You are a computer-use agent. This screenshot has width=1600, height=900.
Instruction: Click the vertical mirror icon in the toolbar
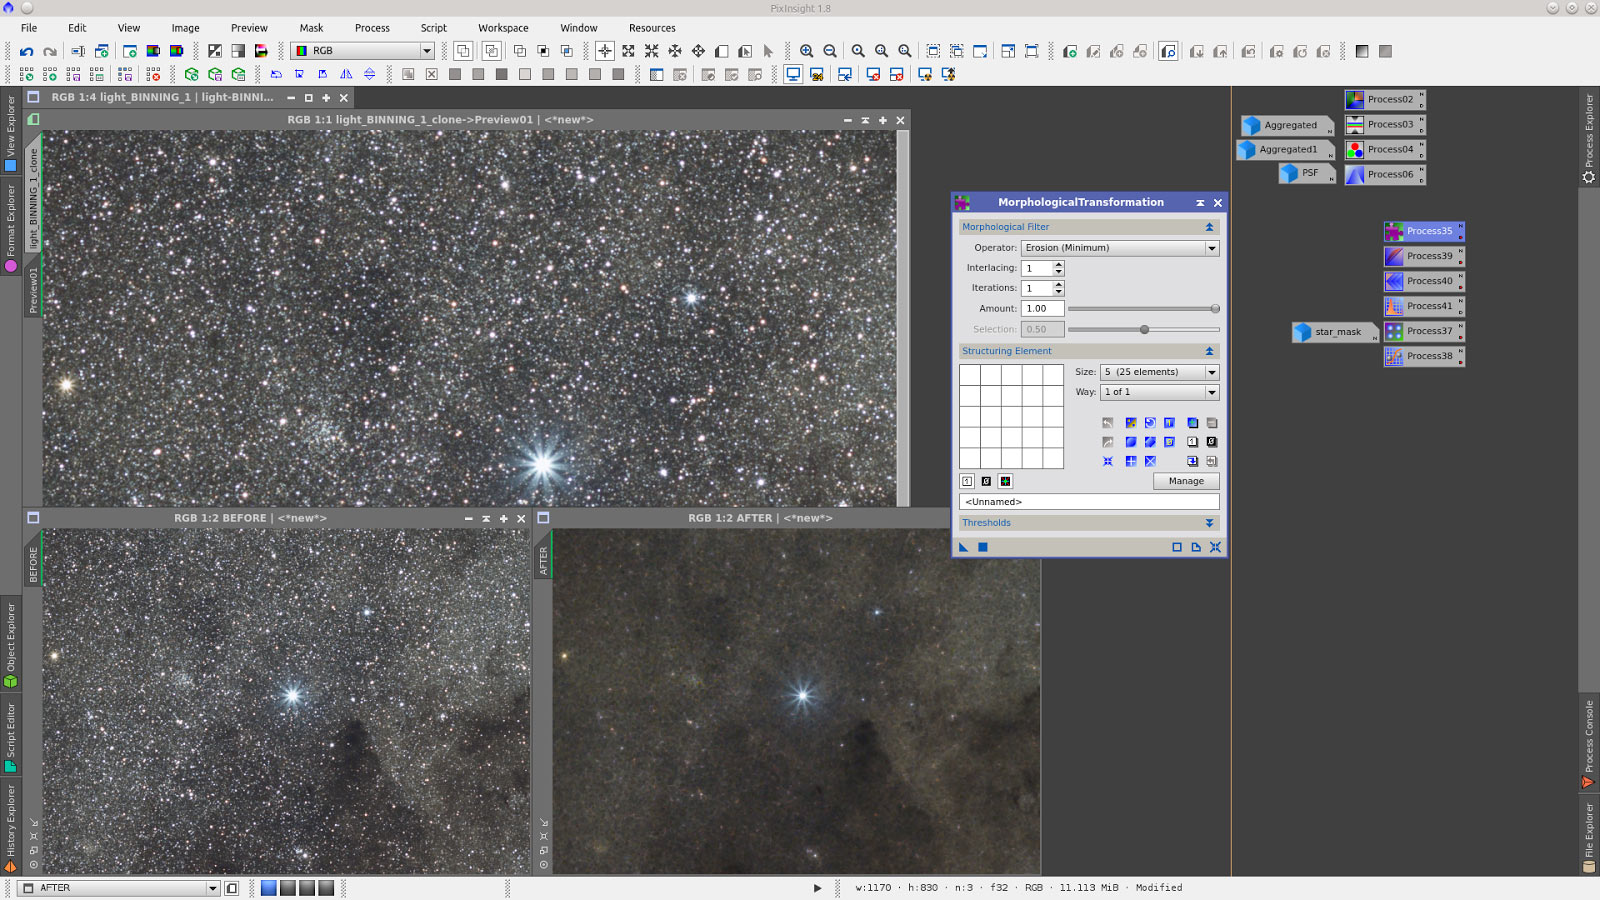(x=369, y=74)
